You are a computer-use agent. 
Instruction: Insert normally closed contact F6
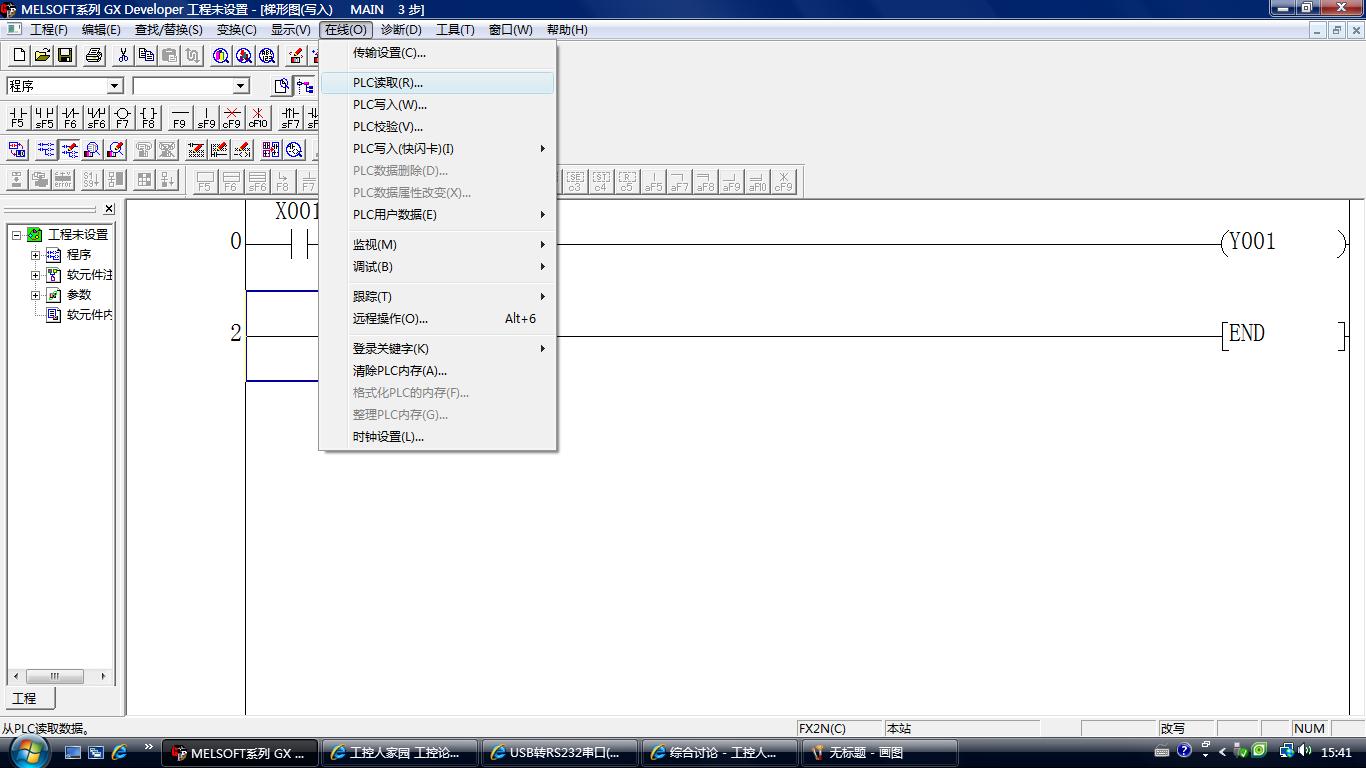pyautogui.click(x=70, y=118)
